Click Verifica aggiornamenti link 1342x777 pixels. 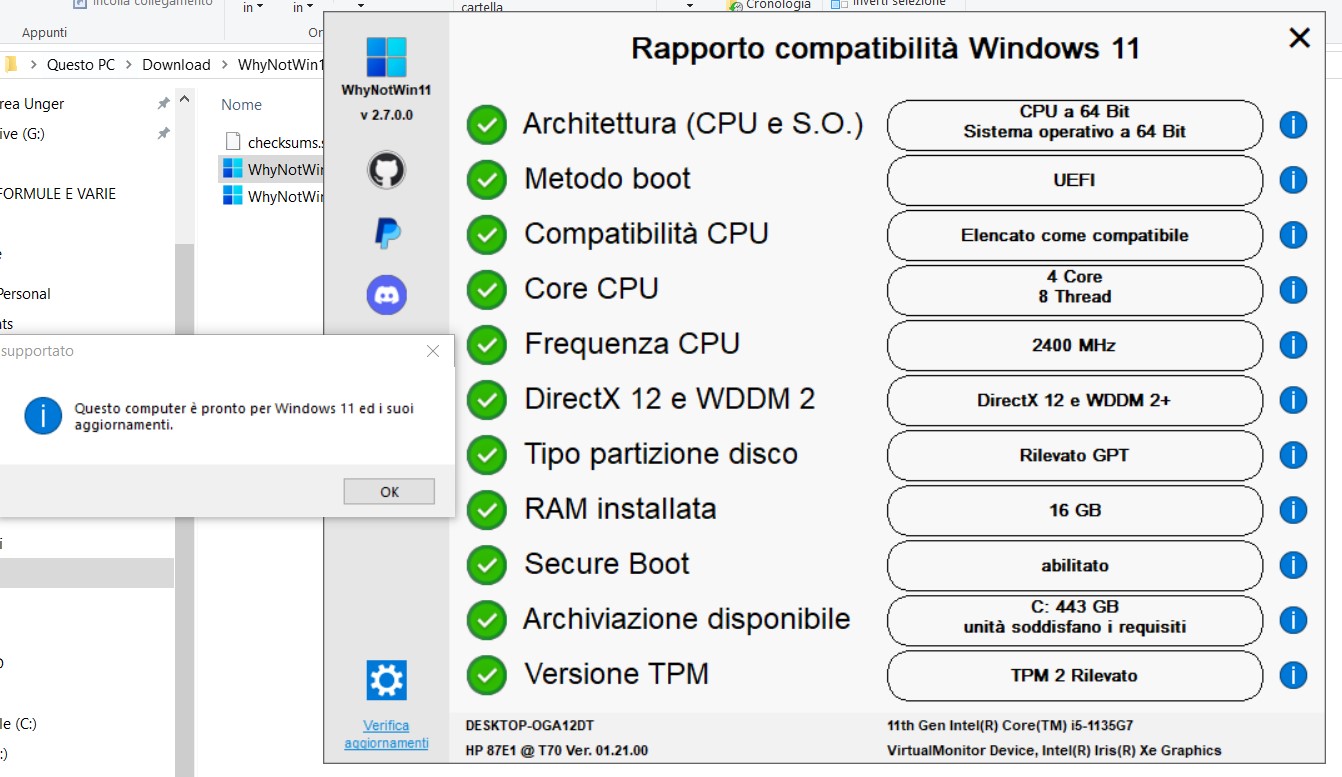coord(386,734)
